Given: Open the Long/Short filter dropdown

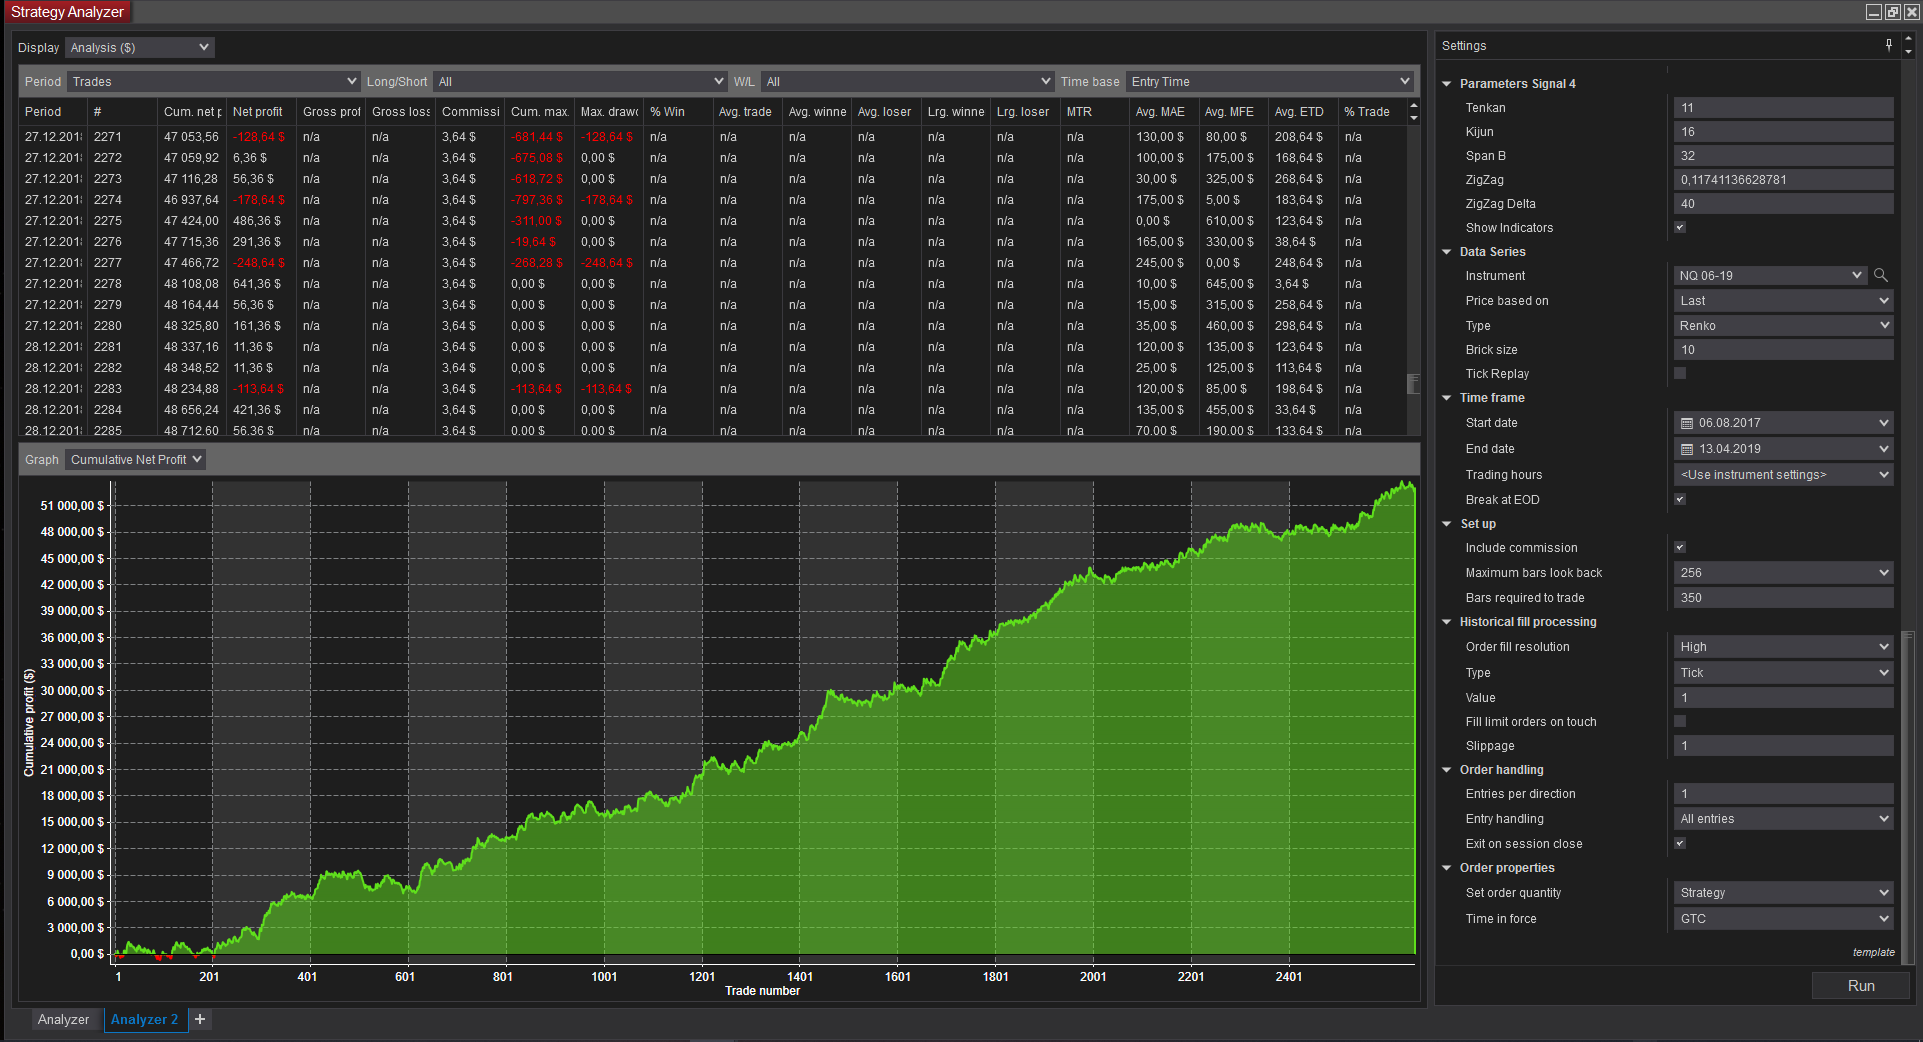Looking at the screenshot, I should coord(580,81).
